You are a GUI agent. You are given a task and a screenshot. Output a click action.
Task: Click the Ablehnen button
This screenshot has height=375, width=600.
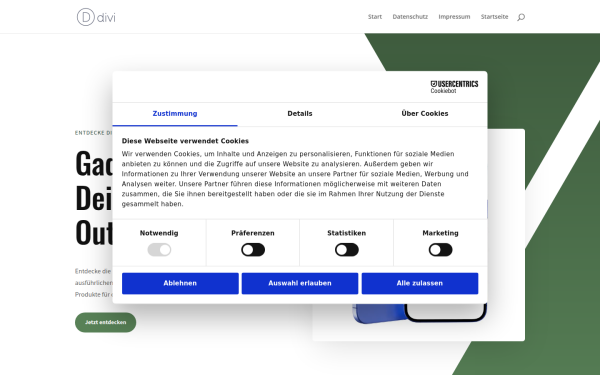tap(180, 284)
